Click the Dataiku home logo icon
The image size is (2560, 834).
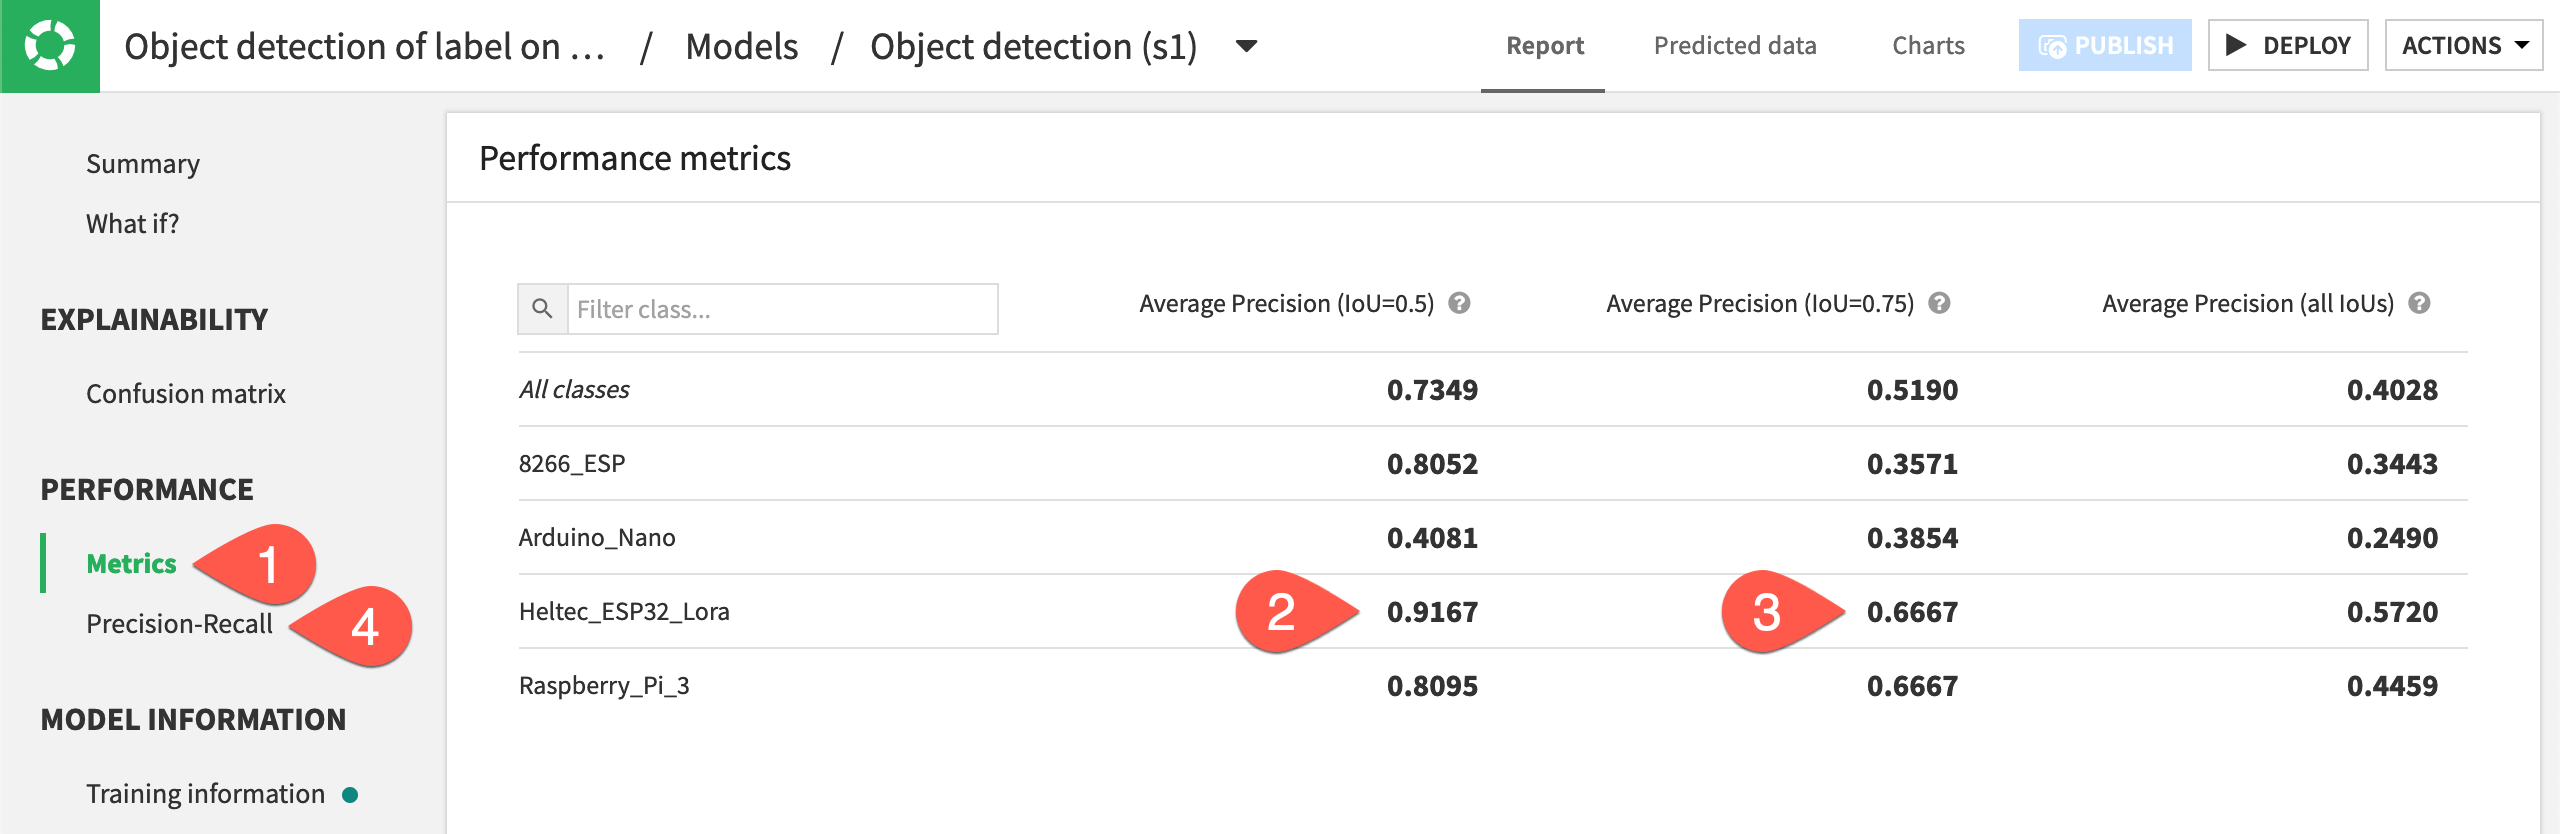50,46
